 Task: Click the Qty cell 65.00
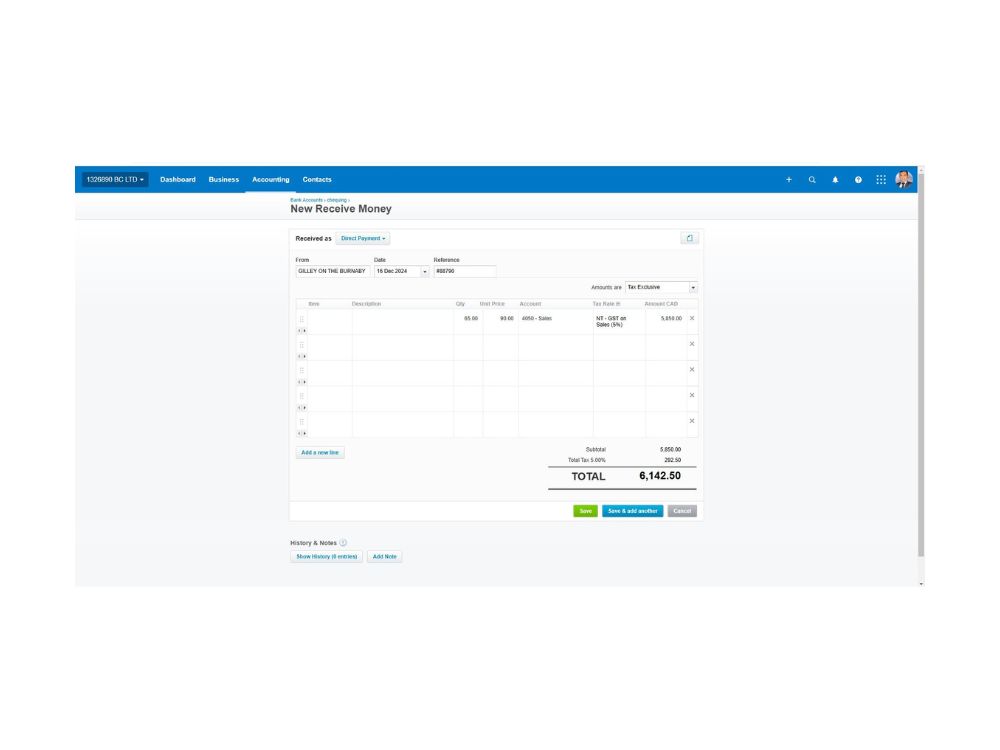(468, 322)
